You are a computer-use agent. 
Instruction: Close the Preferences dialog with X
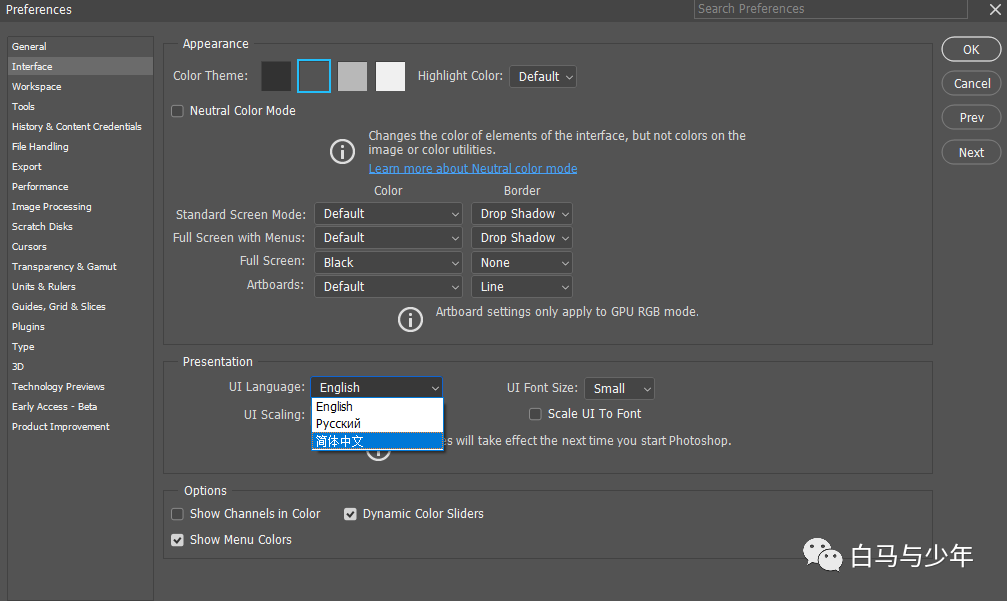pos(995,9)
